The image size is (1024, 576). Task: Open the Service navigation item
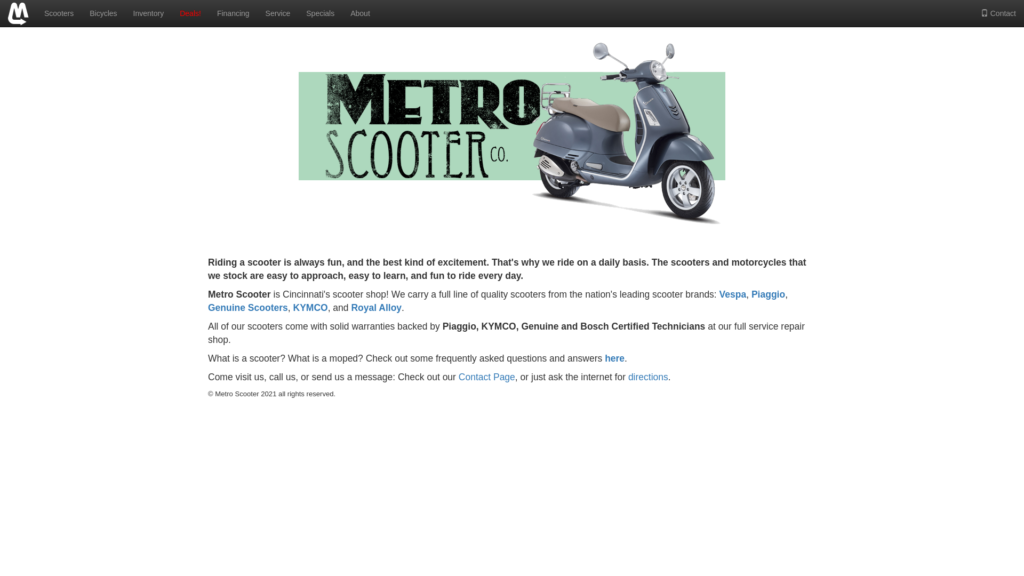[278, 14]
